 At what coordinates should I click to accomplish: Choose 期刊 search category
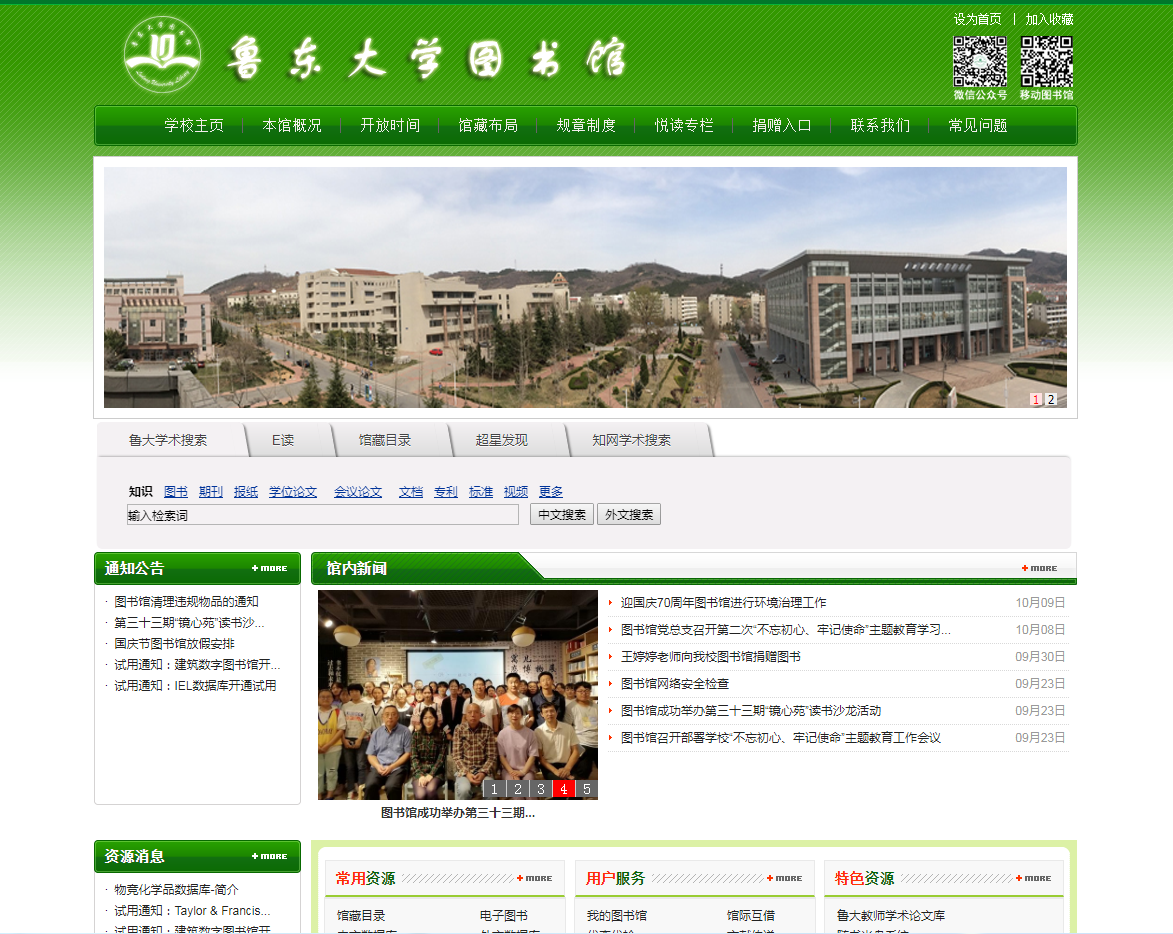coord(211,492)
